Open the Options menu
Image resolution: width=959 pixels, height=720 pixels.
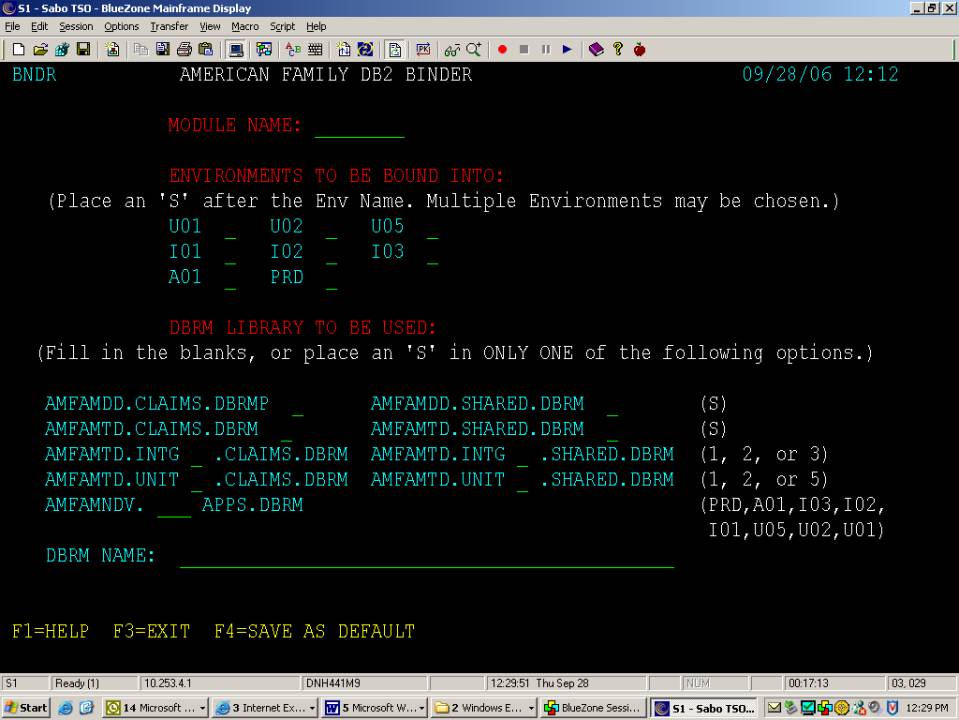click(121, 26)
